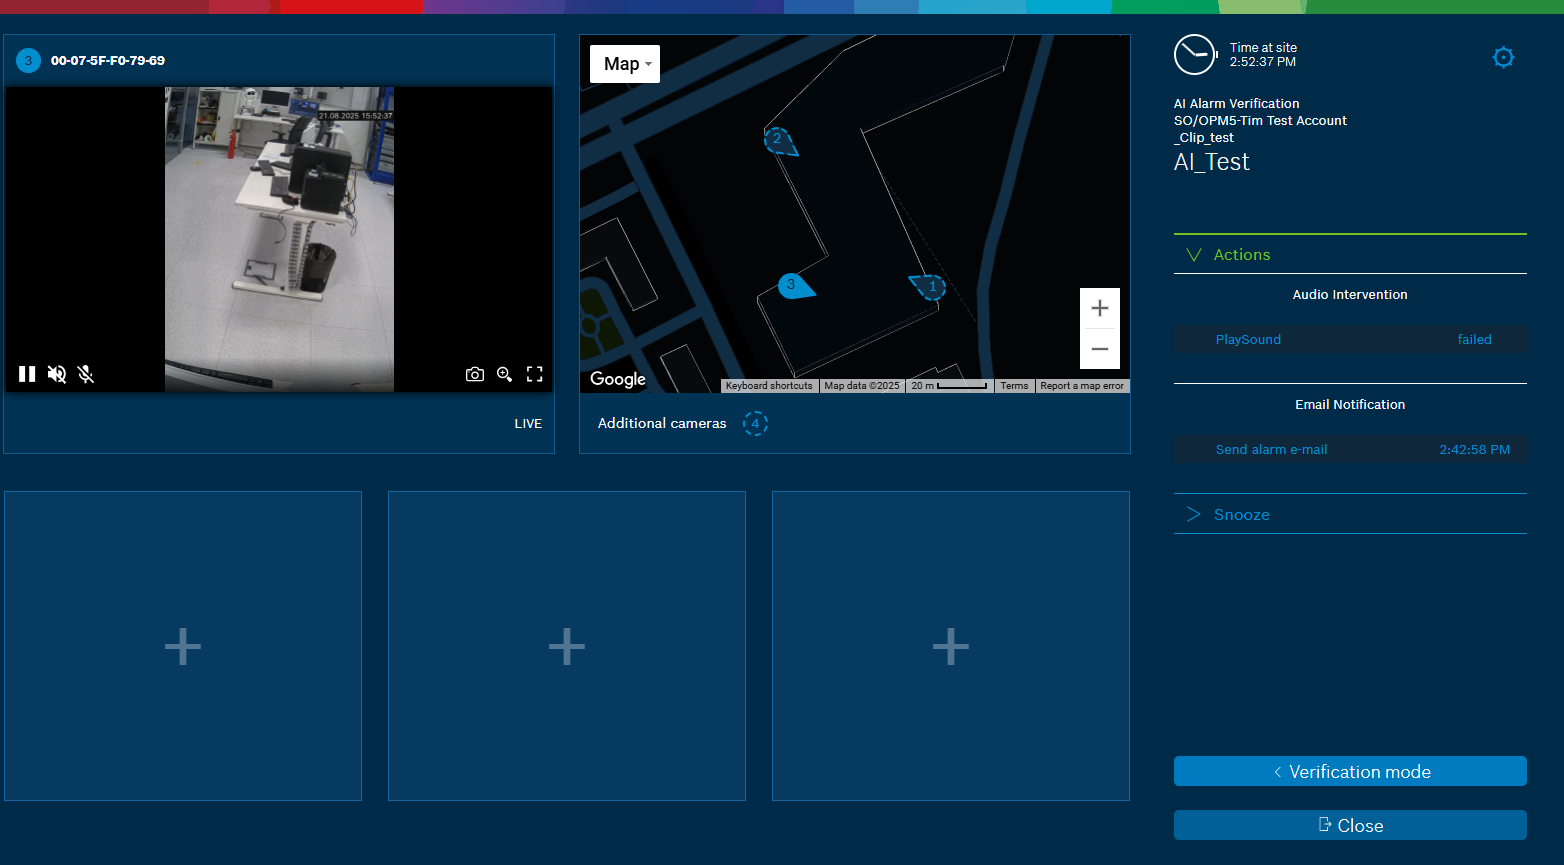
Task: Select camera marker 1 on map
Action: (931, 287)
